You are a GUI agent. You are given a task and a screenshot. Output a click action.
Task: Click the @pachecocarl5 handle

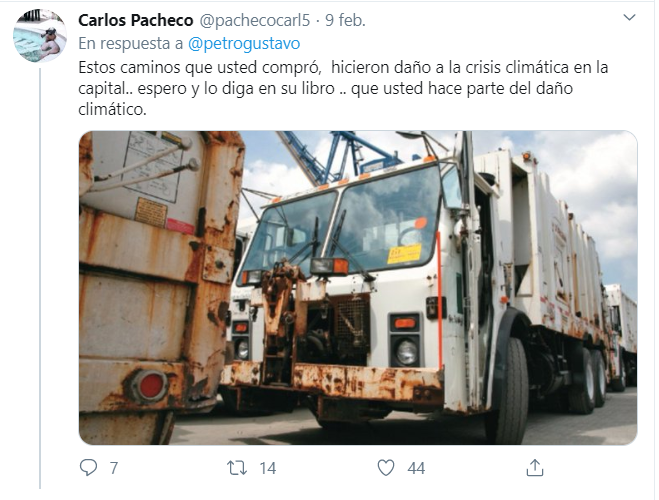254,20
